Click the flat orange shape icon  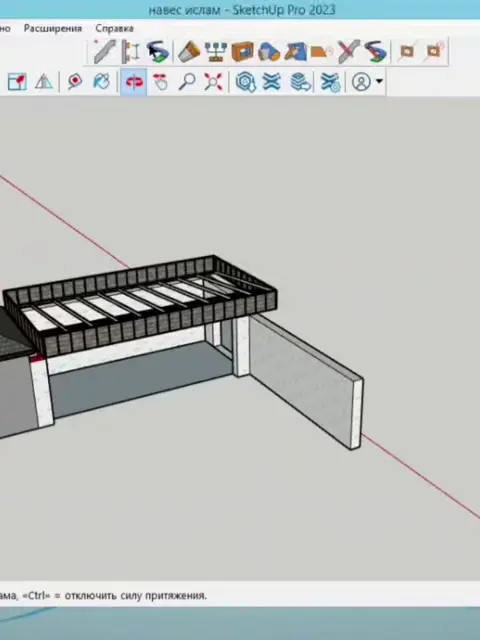pos(322,51)
